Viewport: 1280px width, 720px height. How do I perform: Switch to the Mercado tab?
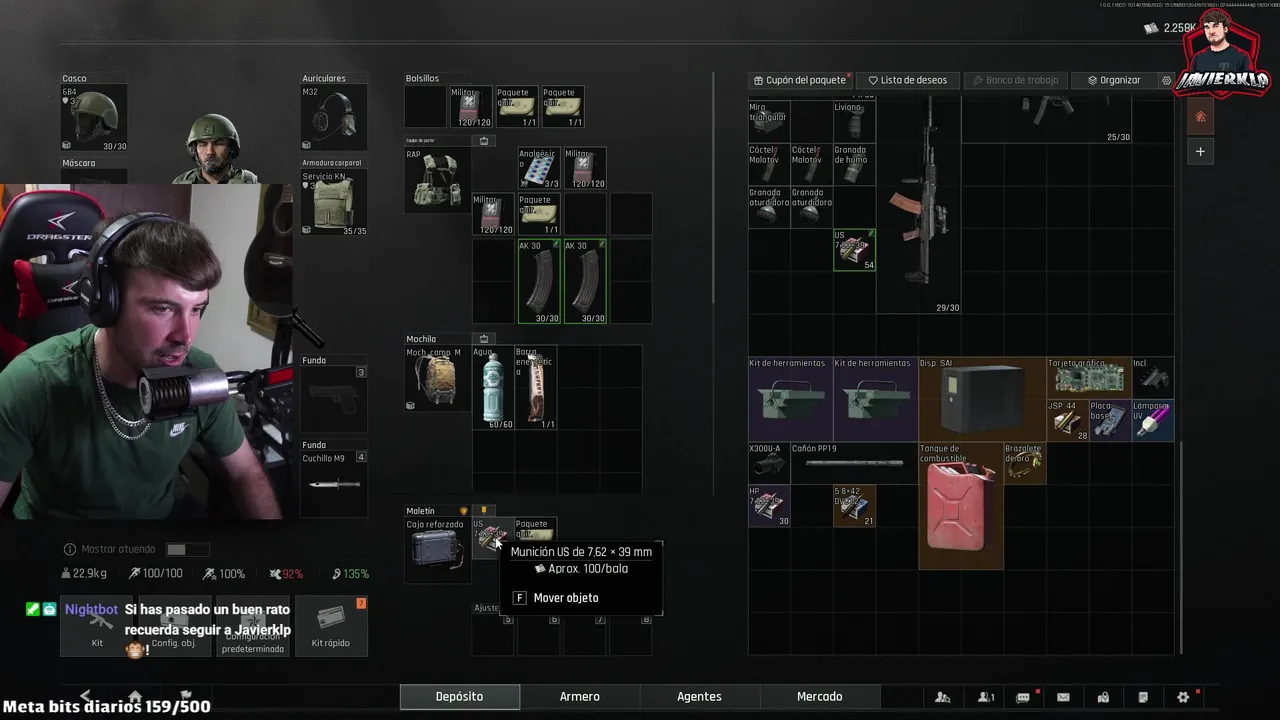819,697
